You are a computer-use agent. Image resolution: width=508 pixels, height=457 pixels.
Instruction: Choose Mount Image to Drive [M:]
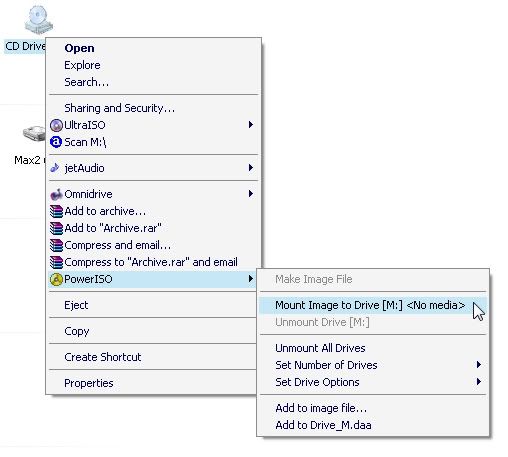click(x=373, y=305)
